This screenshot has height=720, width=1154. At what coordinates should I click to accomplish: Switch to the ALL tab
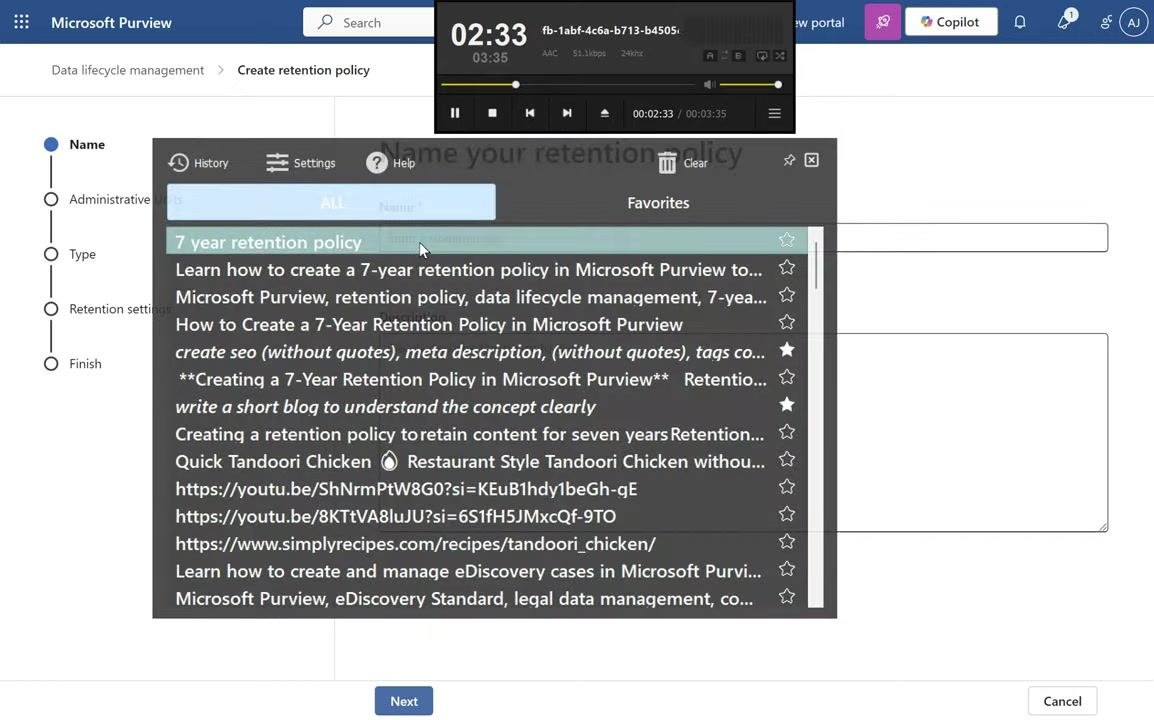coord(331,202)
